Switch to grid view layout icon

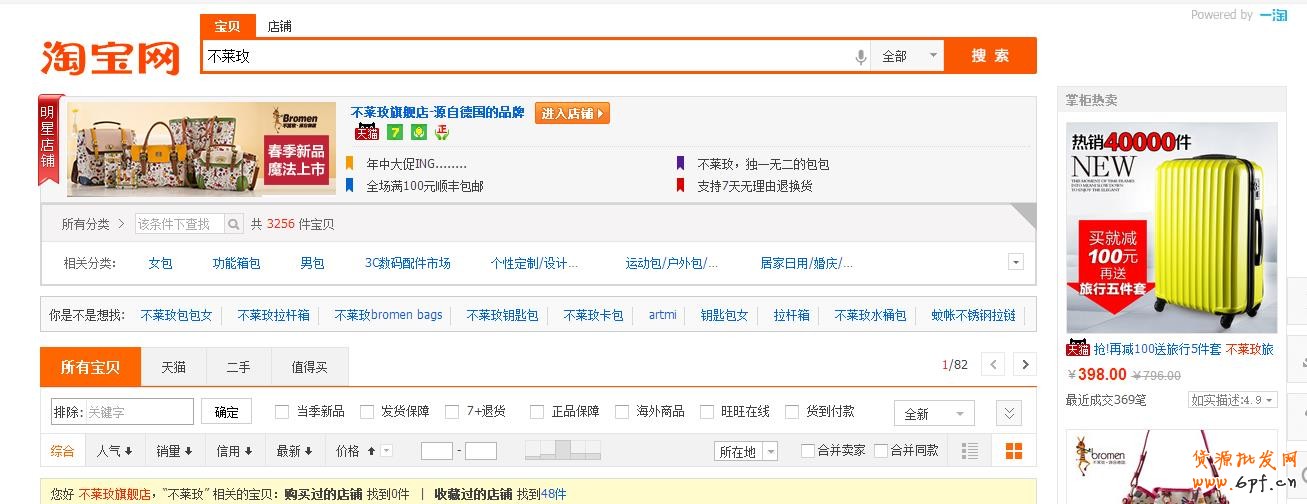(1013, 451)
